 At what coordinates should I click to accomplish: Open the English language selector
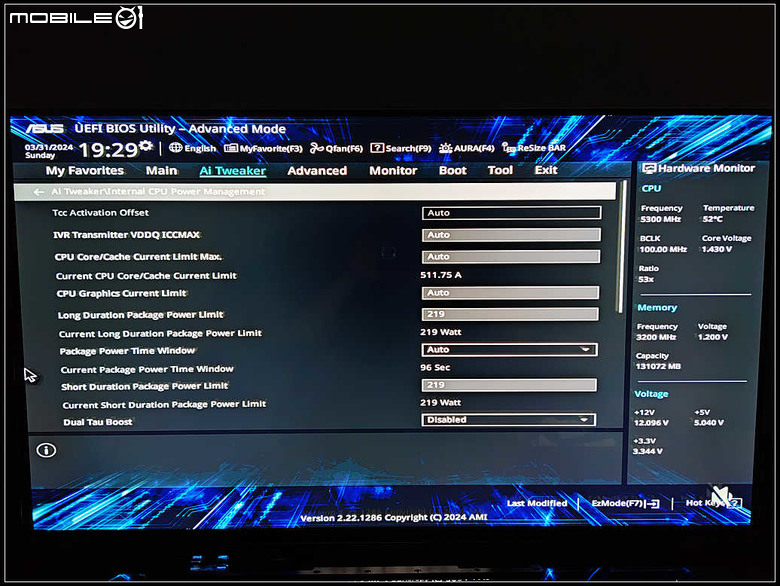click(193, 148)
